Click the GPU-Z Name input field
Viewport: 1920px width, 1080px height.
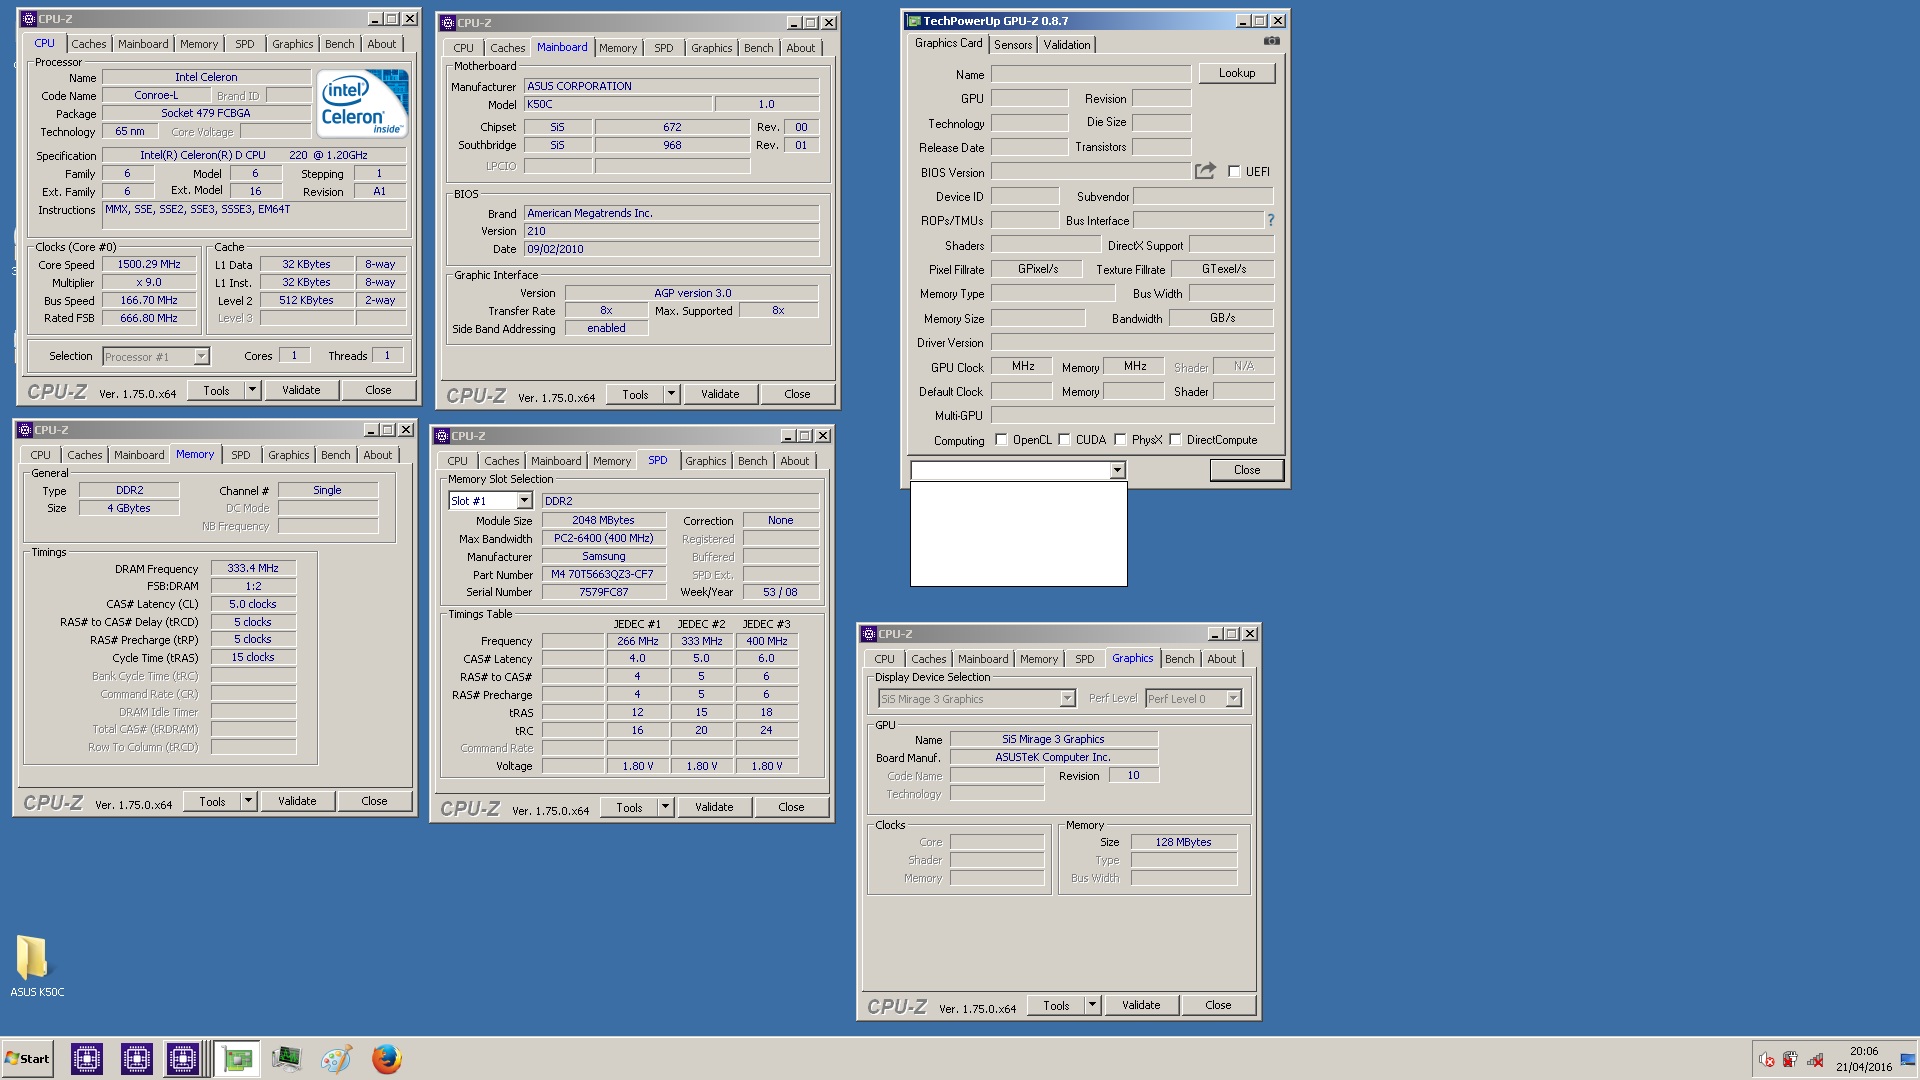(1091, 74)
